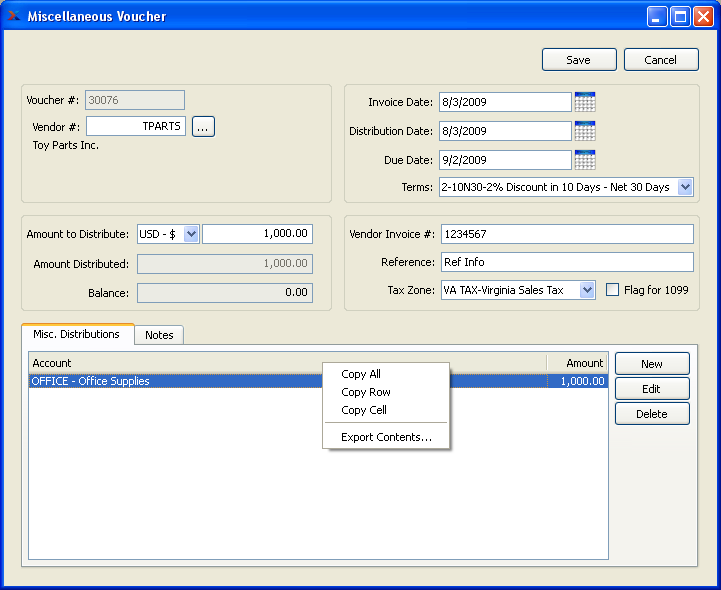Click the Cancel button
The width and height of the screenshot is (721, 590).
[x=661, y=60]
